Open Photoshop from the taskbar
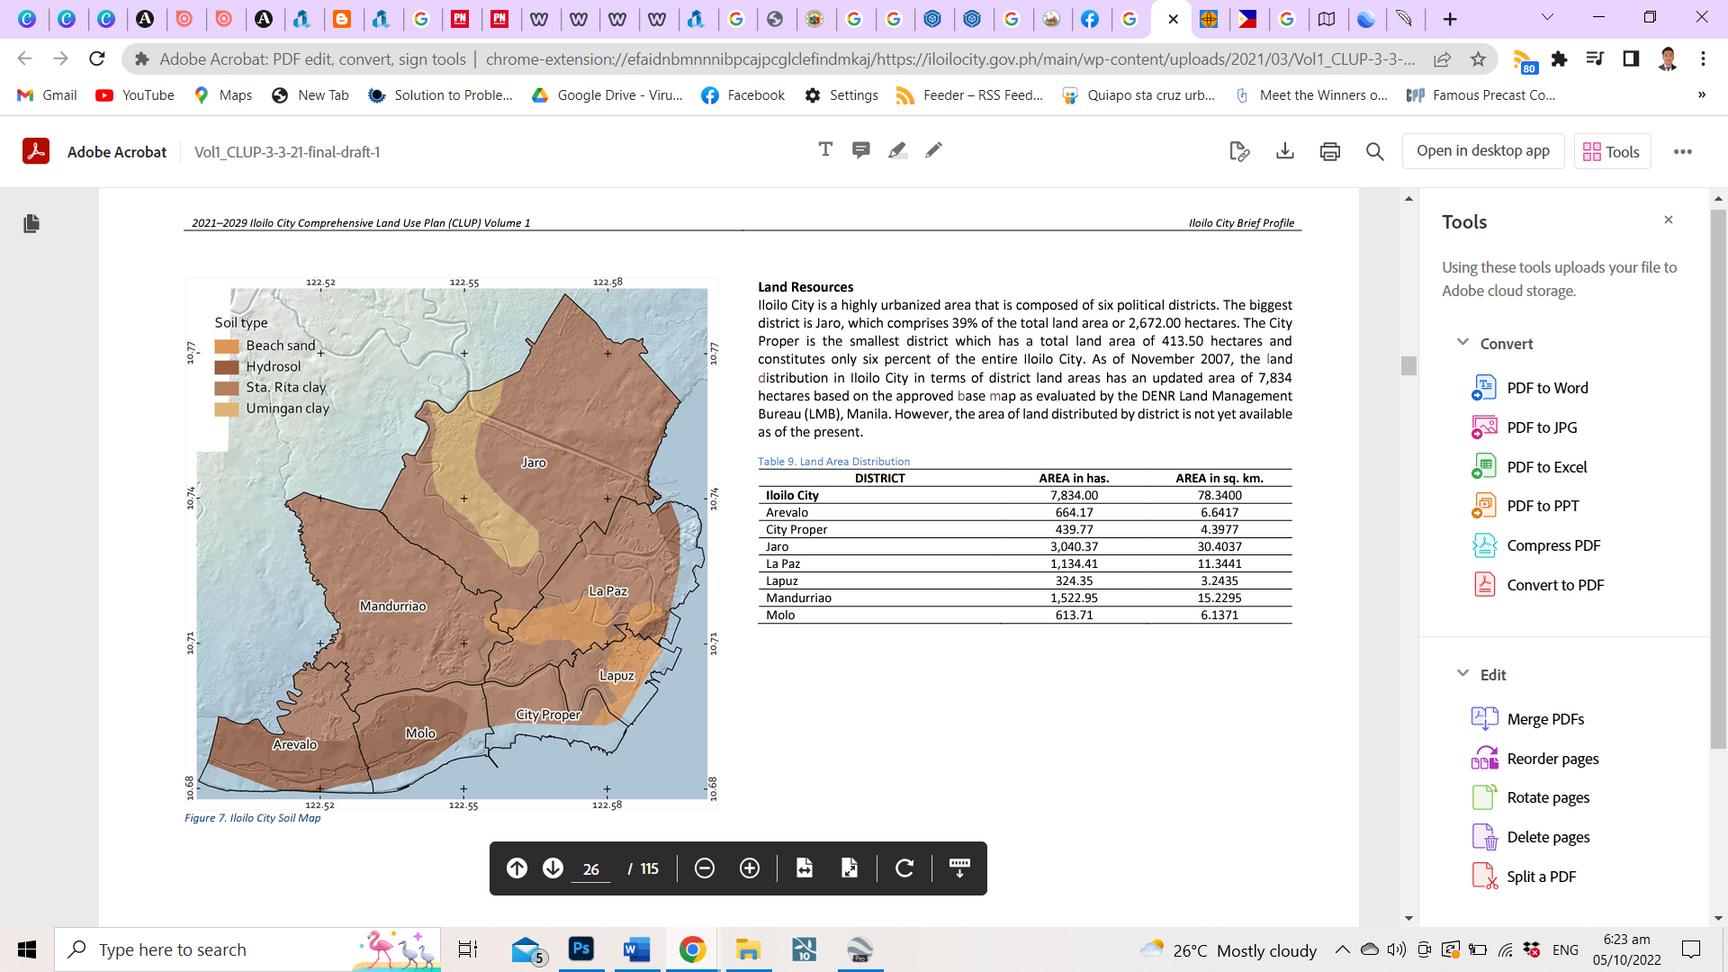Screen dimensions: 1728x972 581,949
